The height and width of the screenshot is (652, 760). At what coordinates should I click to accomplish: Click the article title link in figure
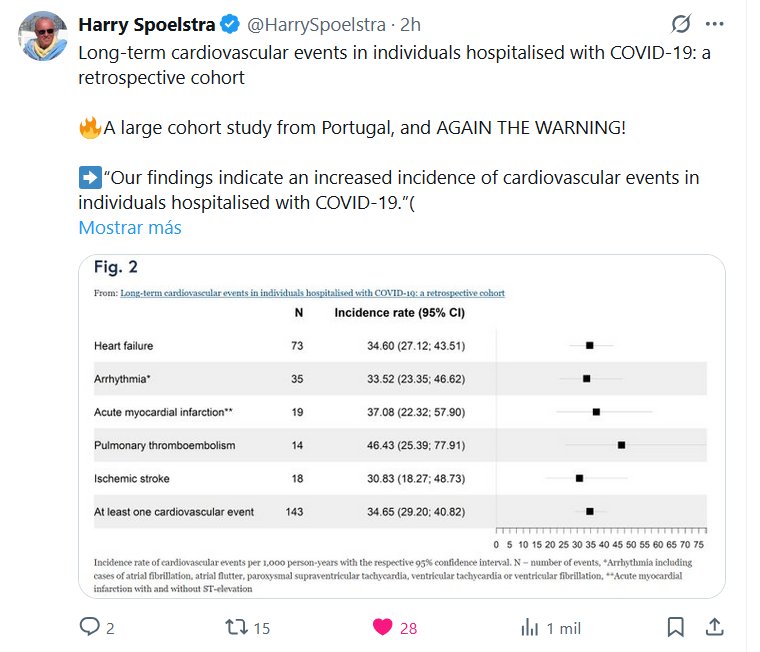312,293
